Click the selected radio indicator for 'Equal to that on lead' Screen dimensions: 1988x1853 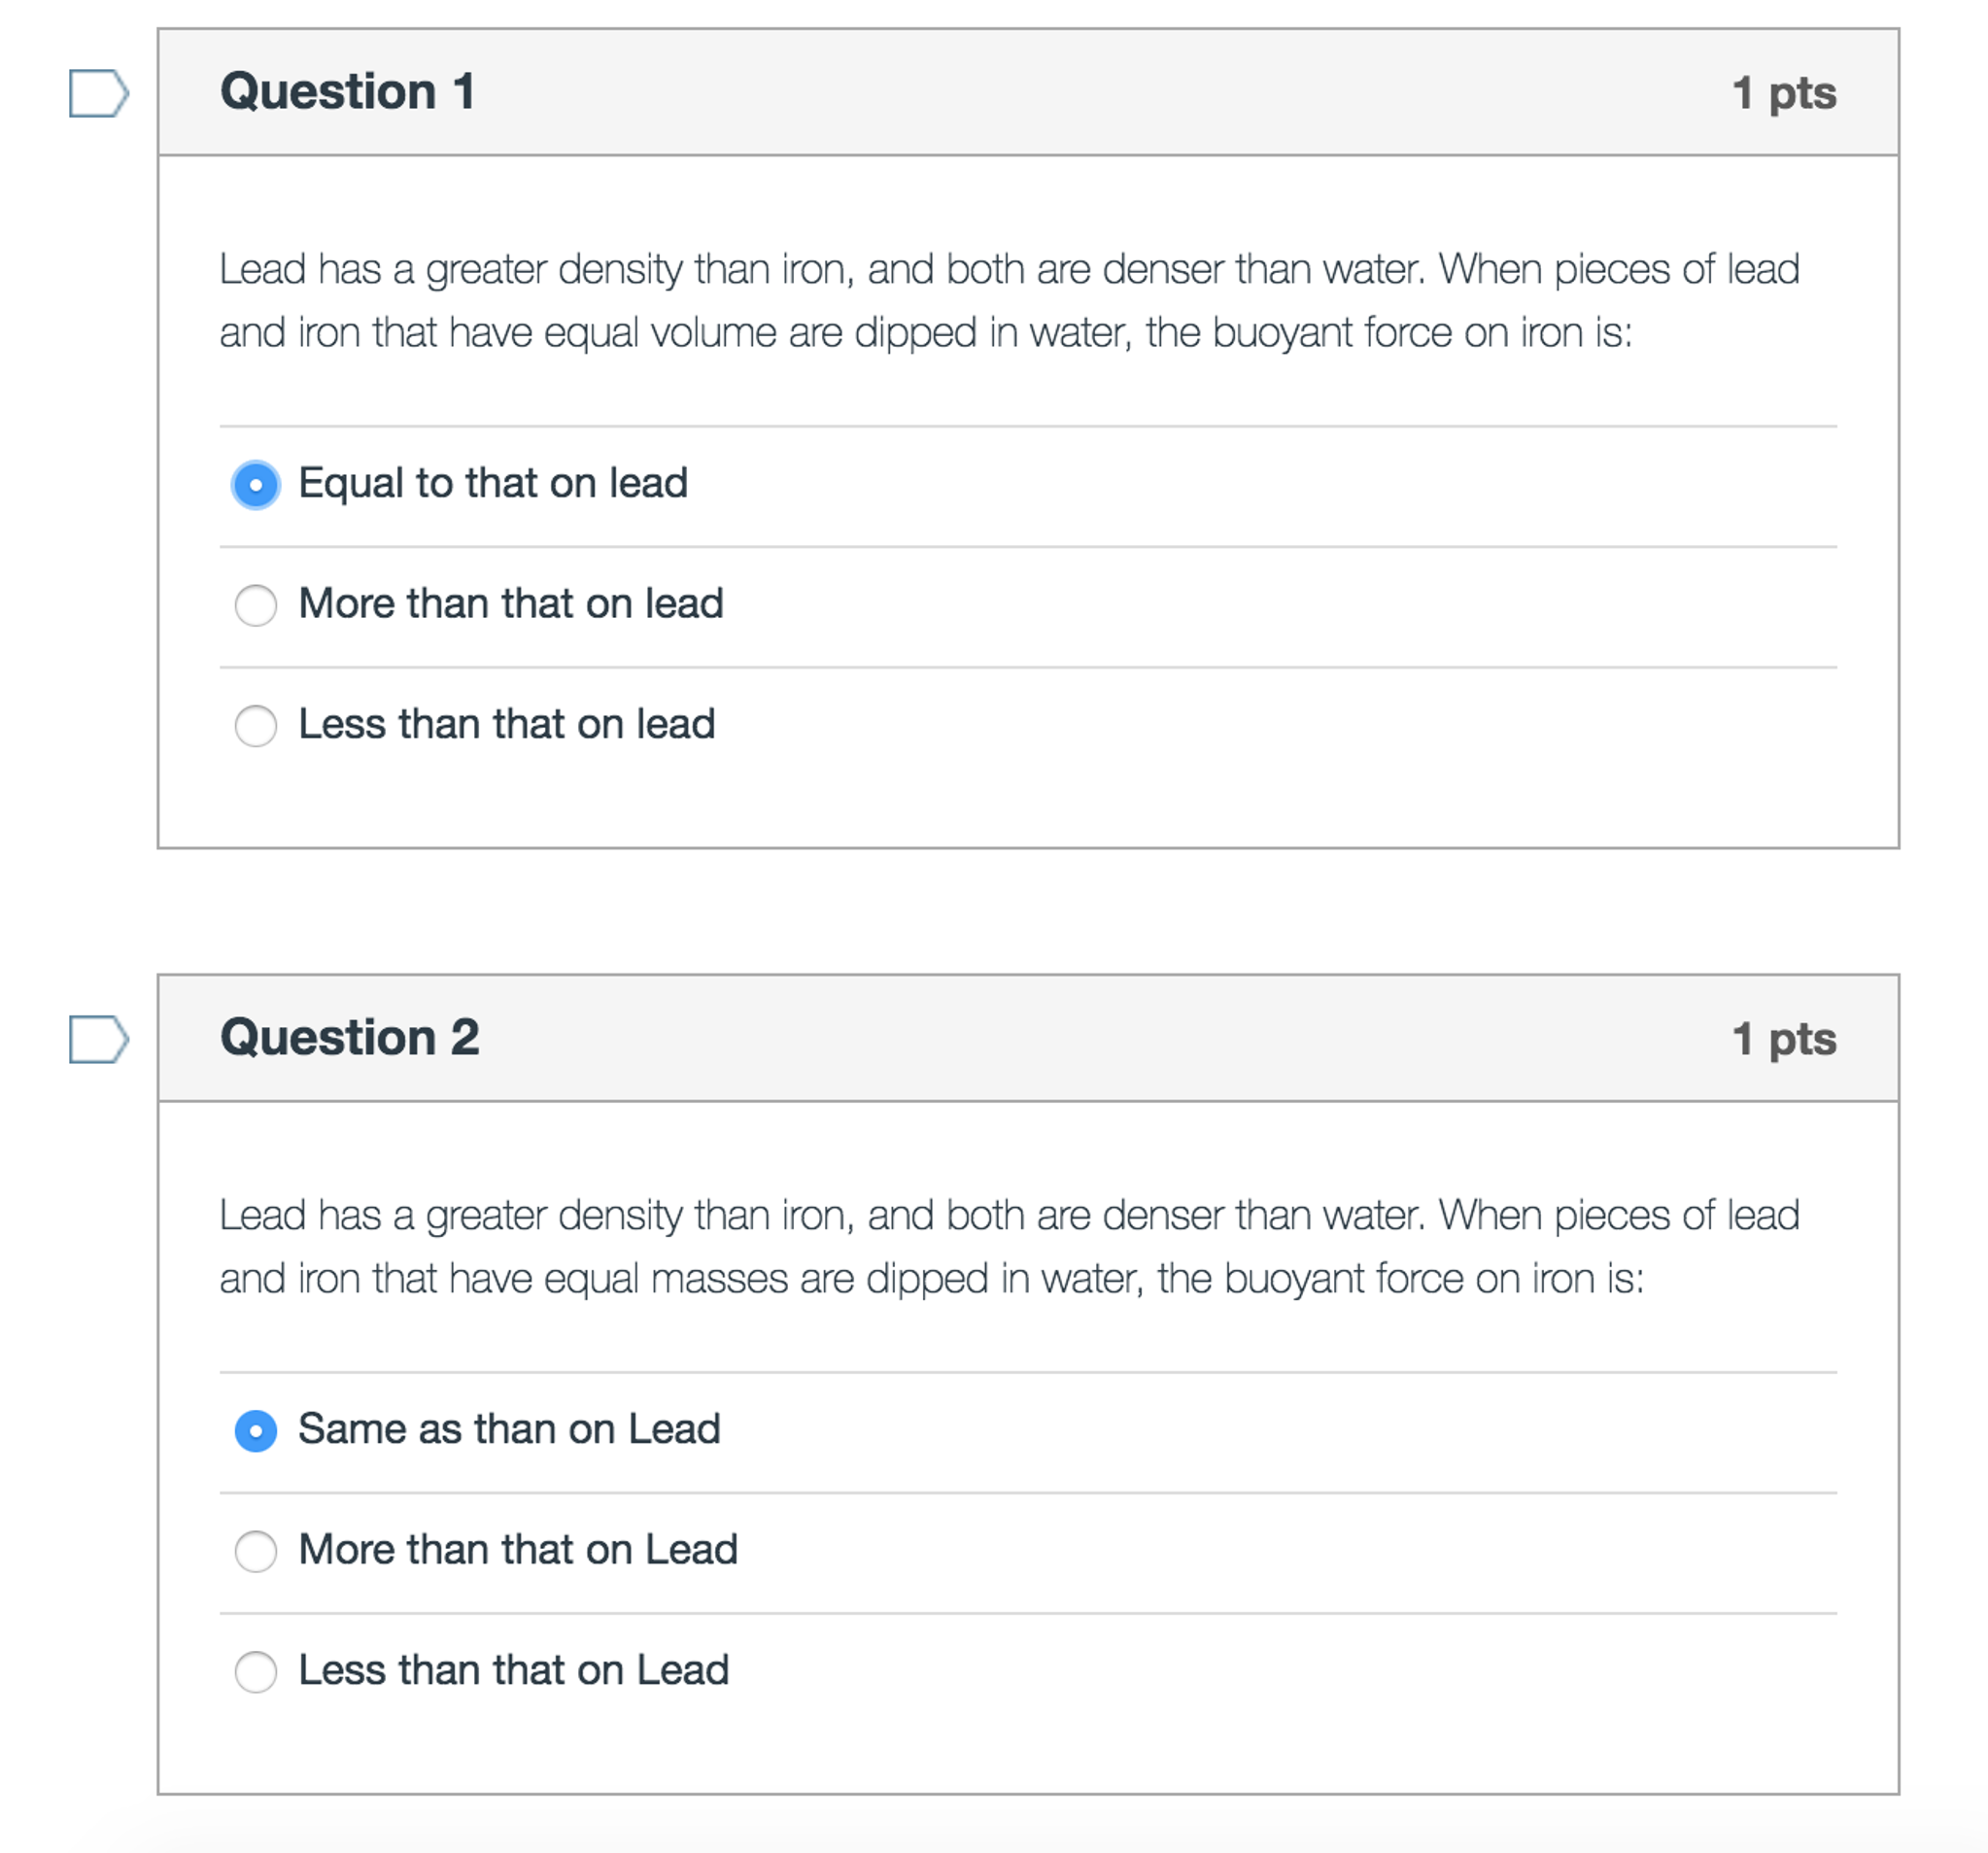256,485
